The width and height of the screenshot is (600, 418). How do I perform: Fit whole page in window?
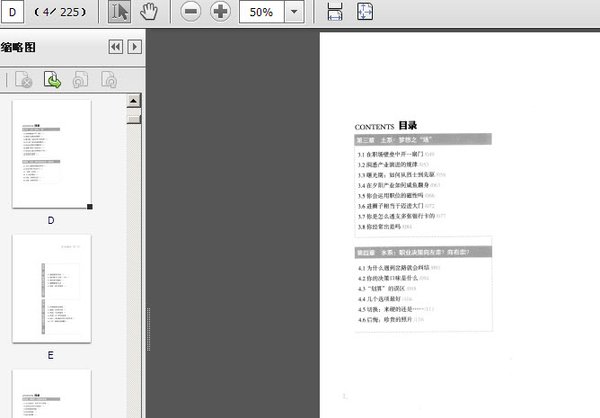click(365, 12)
